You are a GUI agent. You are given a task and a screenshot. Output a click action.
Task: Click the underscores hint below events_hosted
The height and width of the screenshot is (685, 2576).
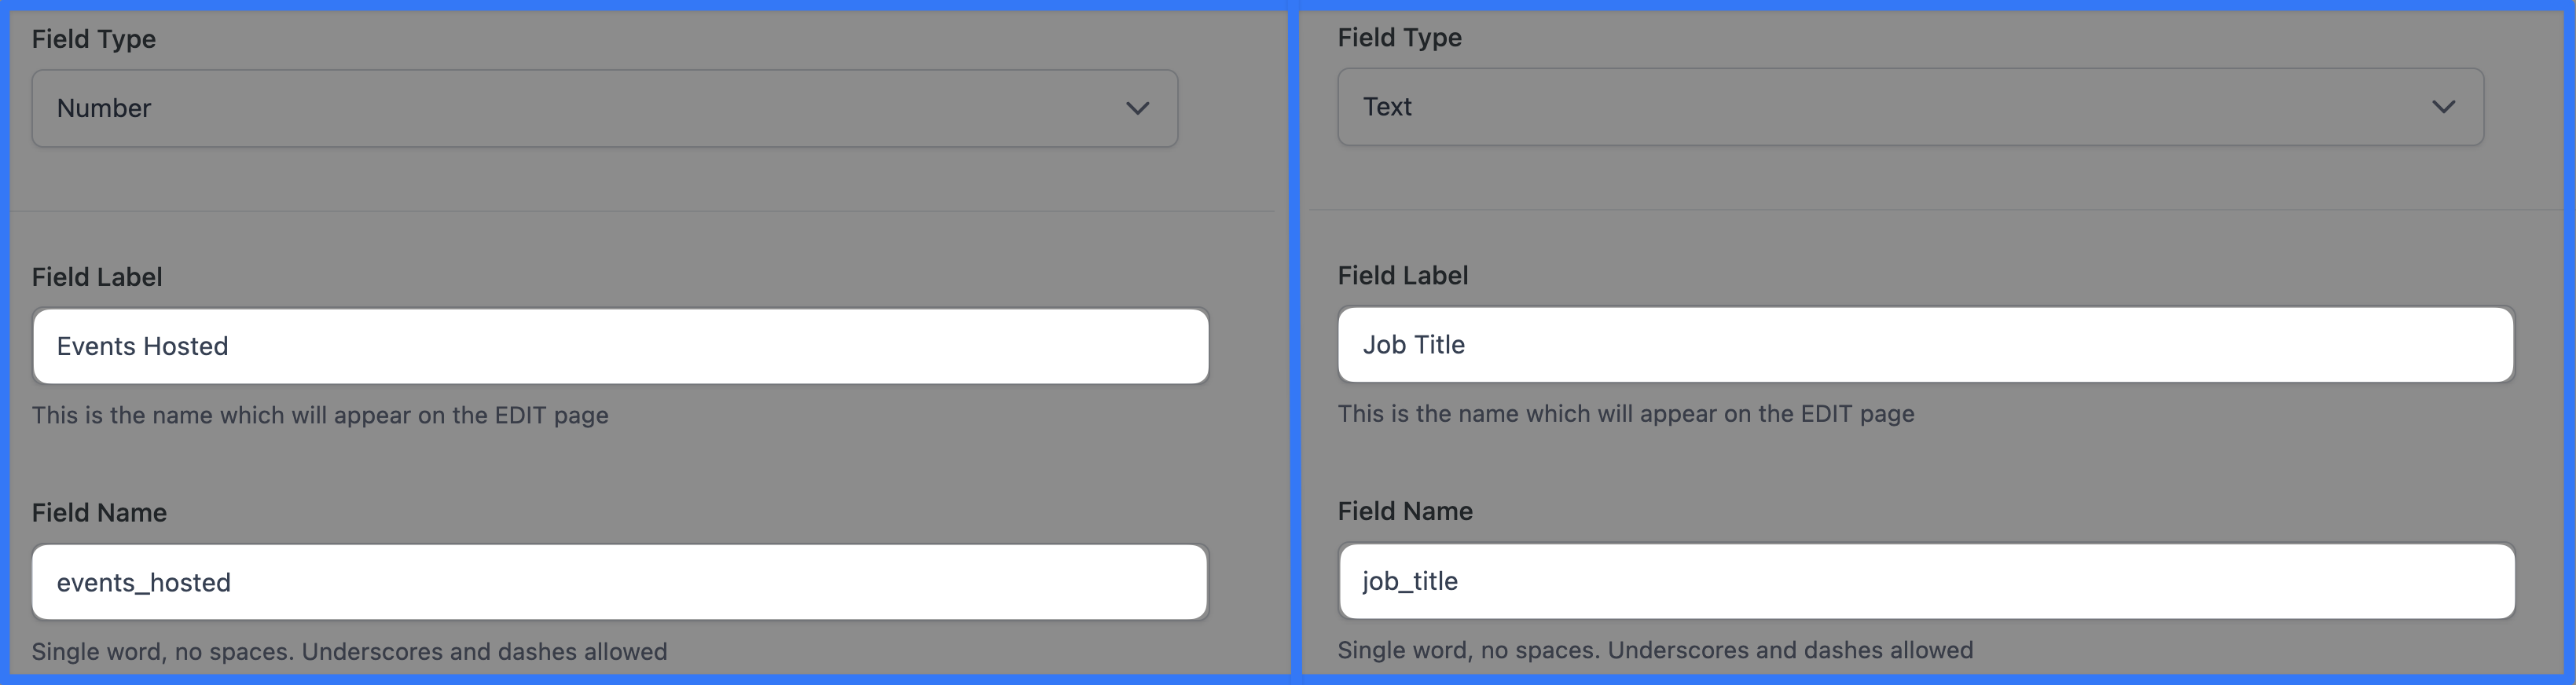[349, 652]
